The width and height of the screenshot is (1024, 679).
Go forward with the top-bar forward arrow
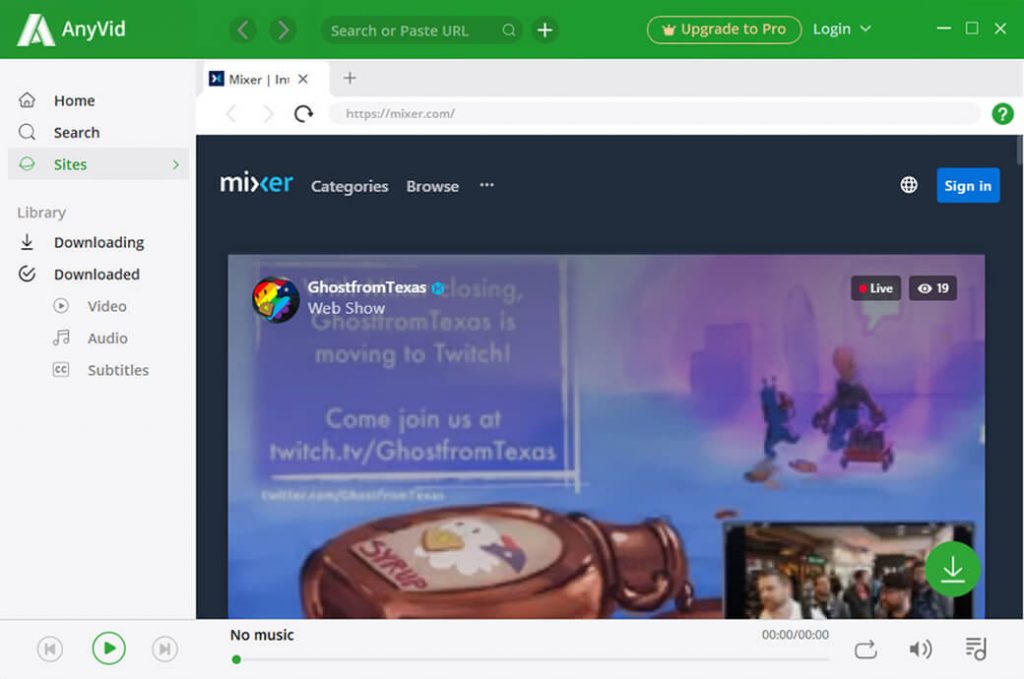[x=283, y=30]
